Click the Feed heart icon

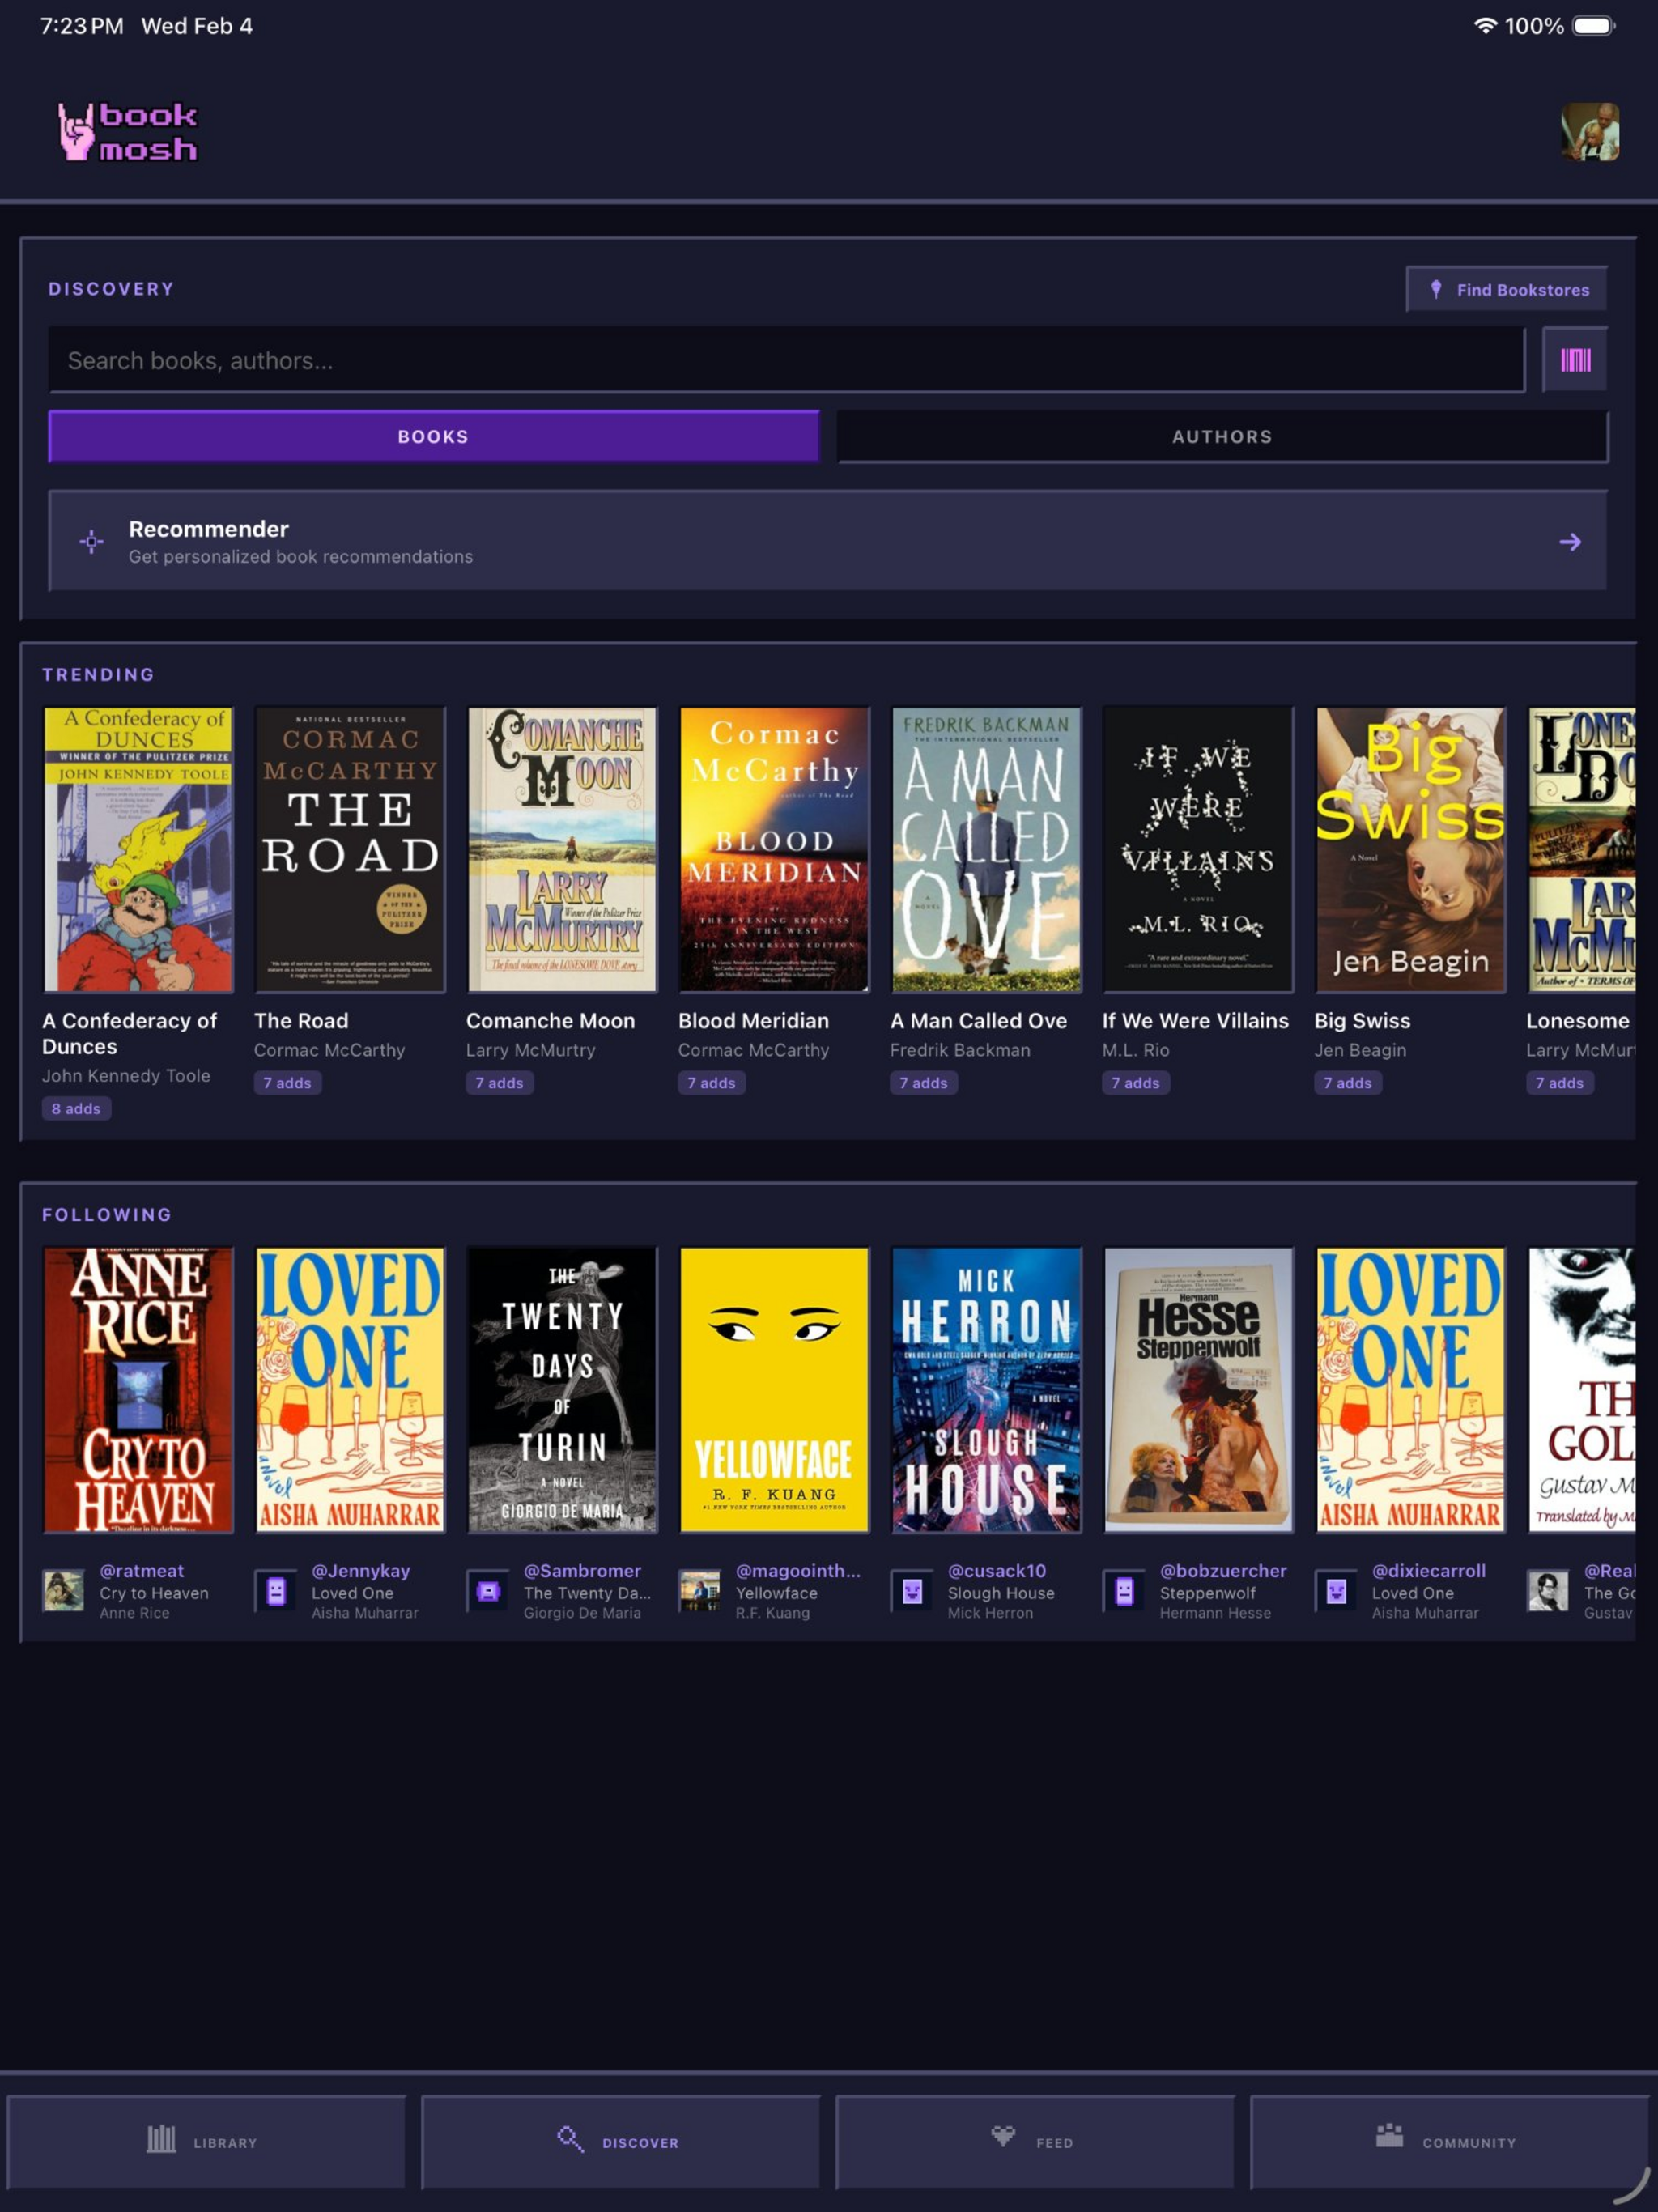point(1003,2137)
